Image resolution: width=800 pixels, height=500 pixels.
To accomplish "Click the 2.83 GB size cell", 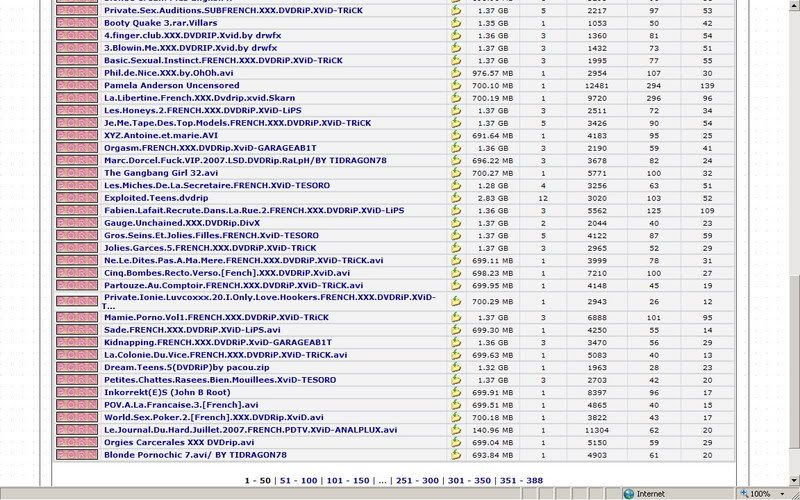I will click(493, 198).
